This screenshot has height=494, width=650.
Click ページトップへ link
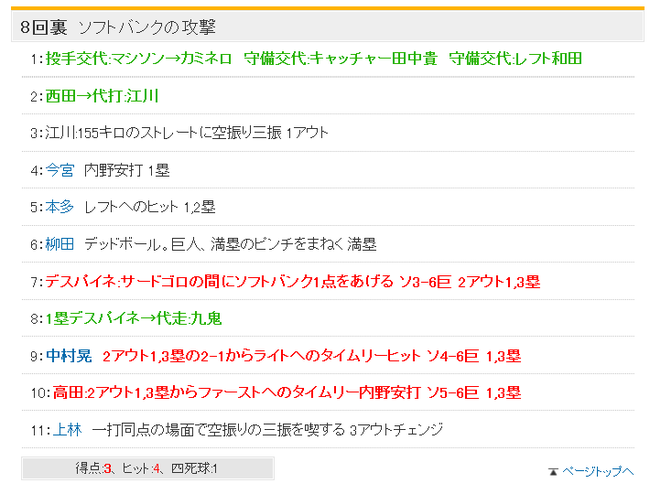(x=598, y=471)
